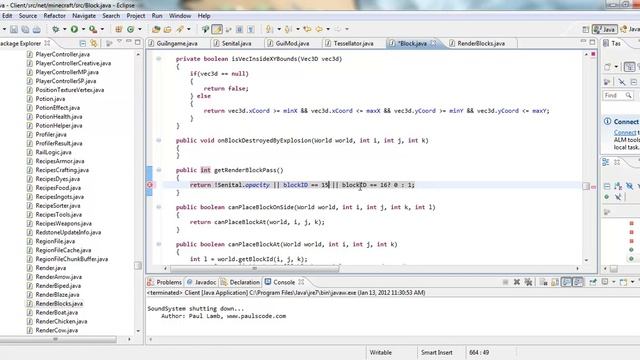Collapse All in Package Explorer
Viewport: 640px width, 360px height.
point(83,43)
